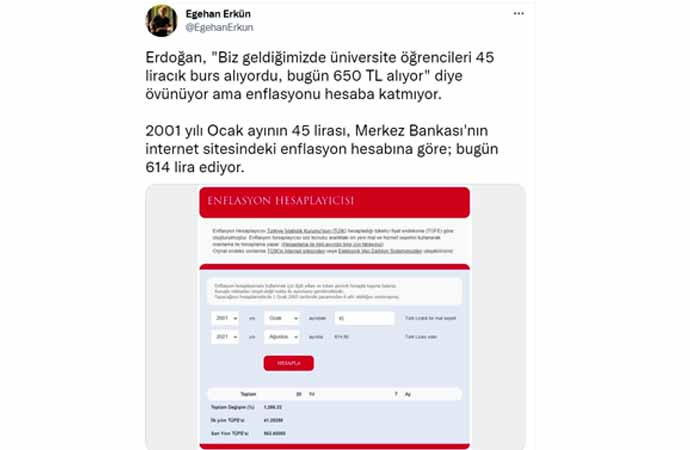Click the calculated result value 614
Image resolution: width=690 pixels, height=450 pixels.
[341, 337]
